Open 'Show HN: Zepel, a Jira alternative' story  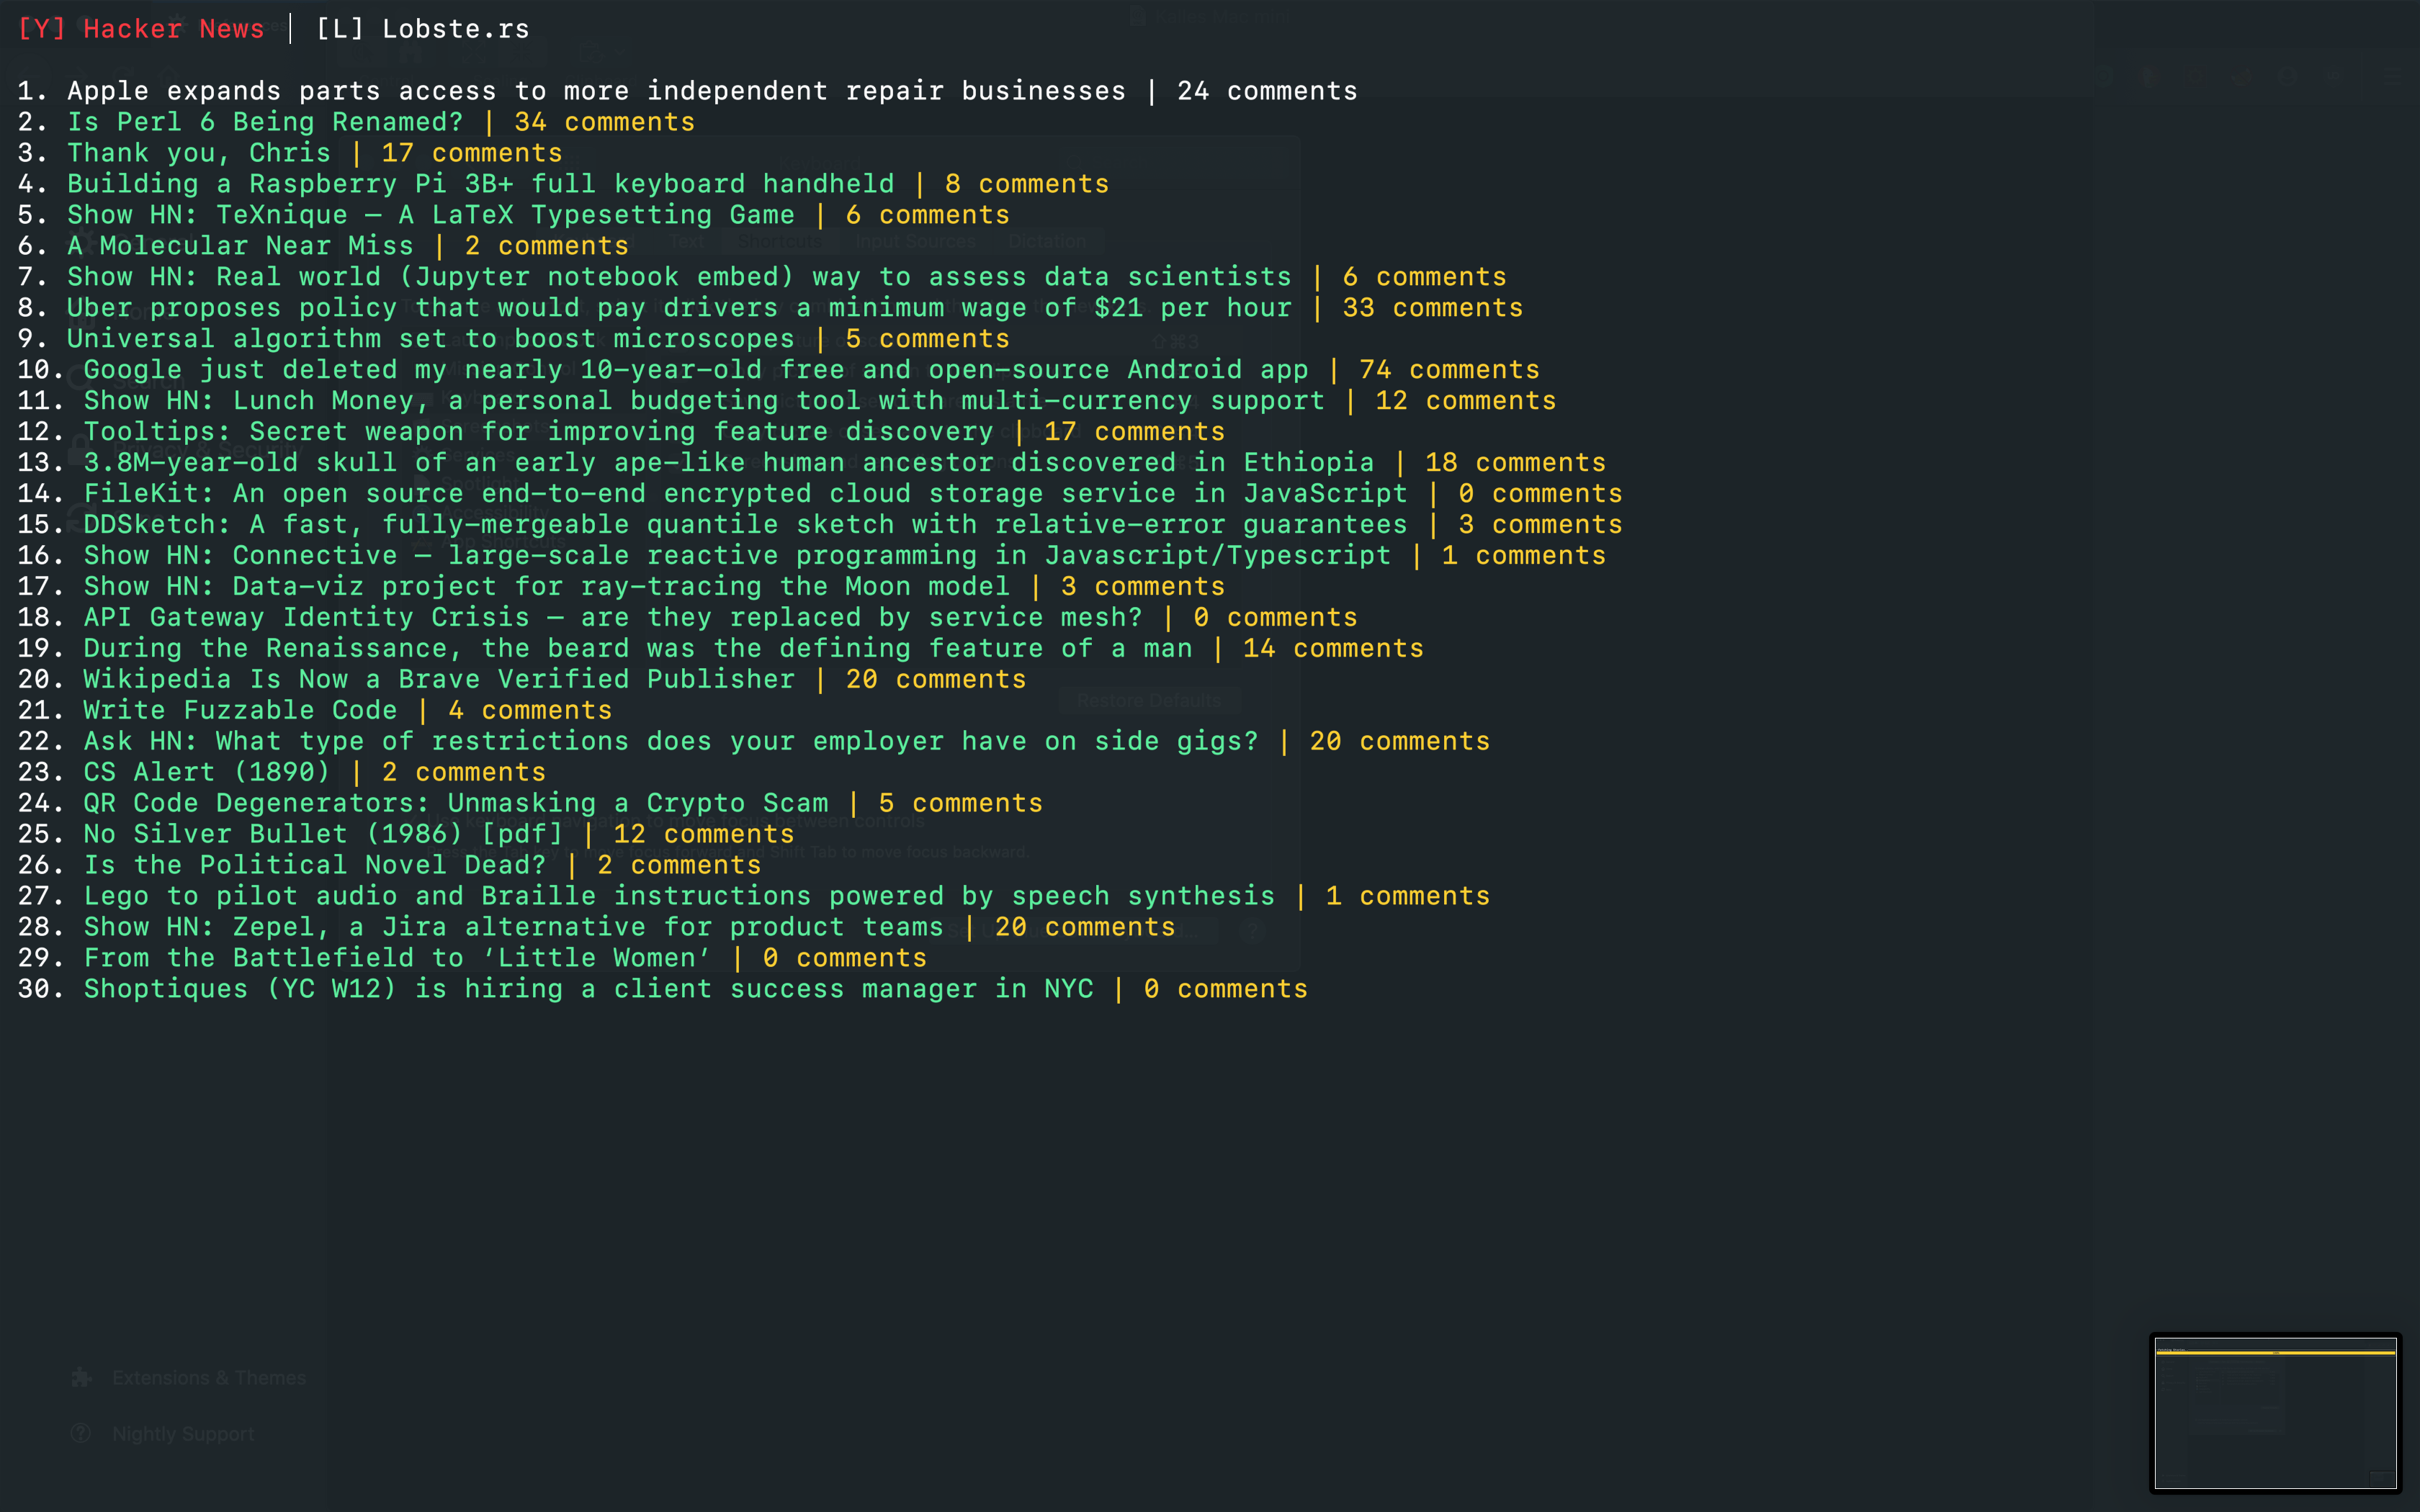(514, 928)
